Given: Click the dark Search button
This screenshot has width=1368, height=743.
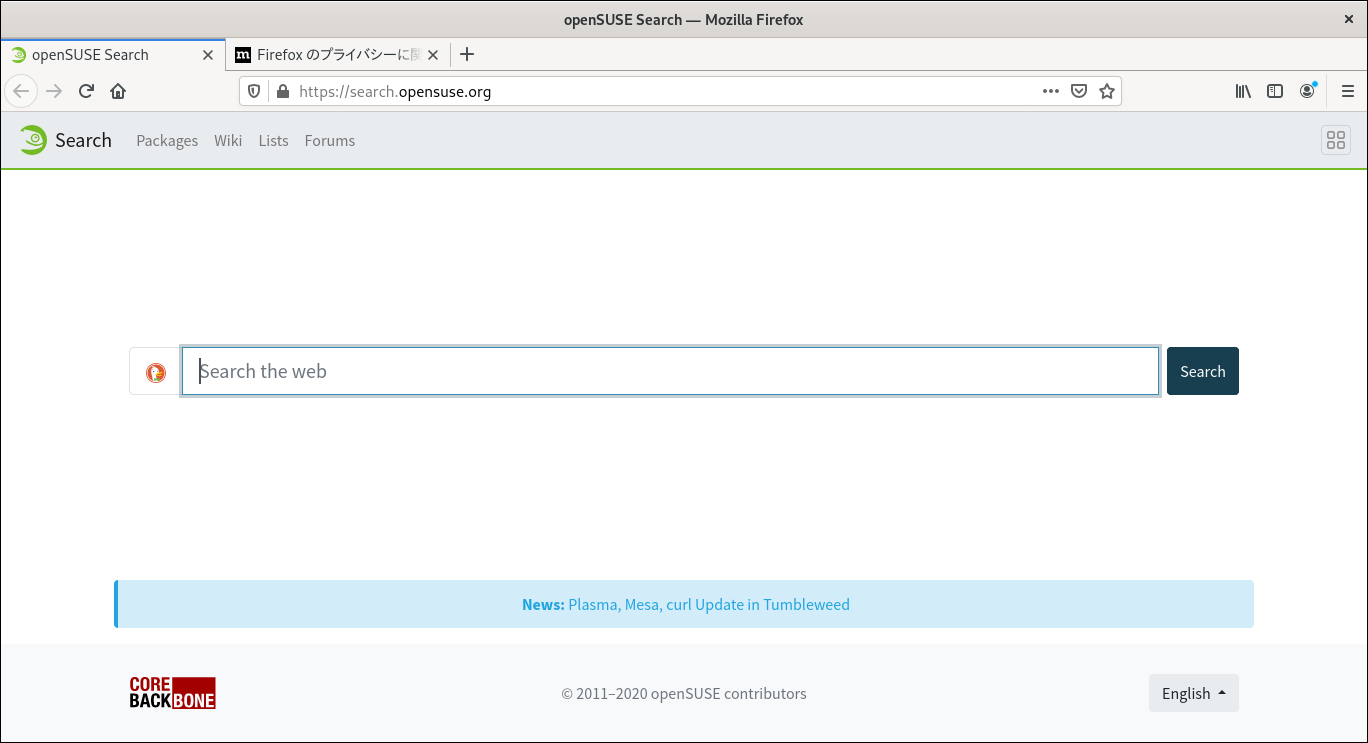Looking at the screenshot, I should pyautogui.click(x=1203, y=371).
